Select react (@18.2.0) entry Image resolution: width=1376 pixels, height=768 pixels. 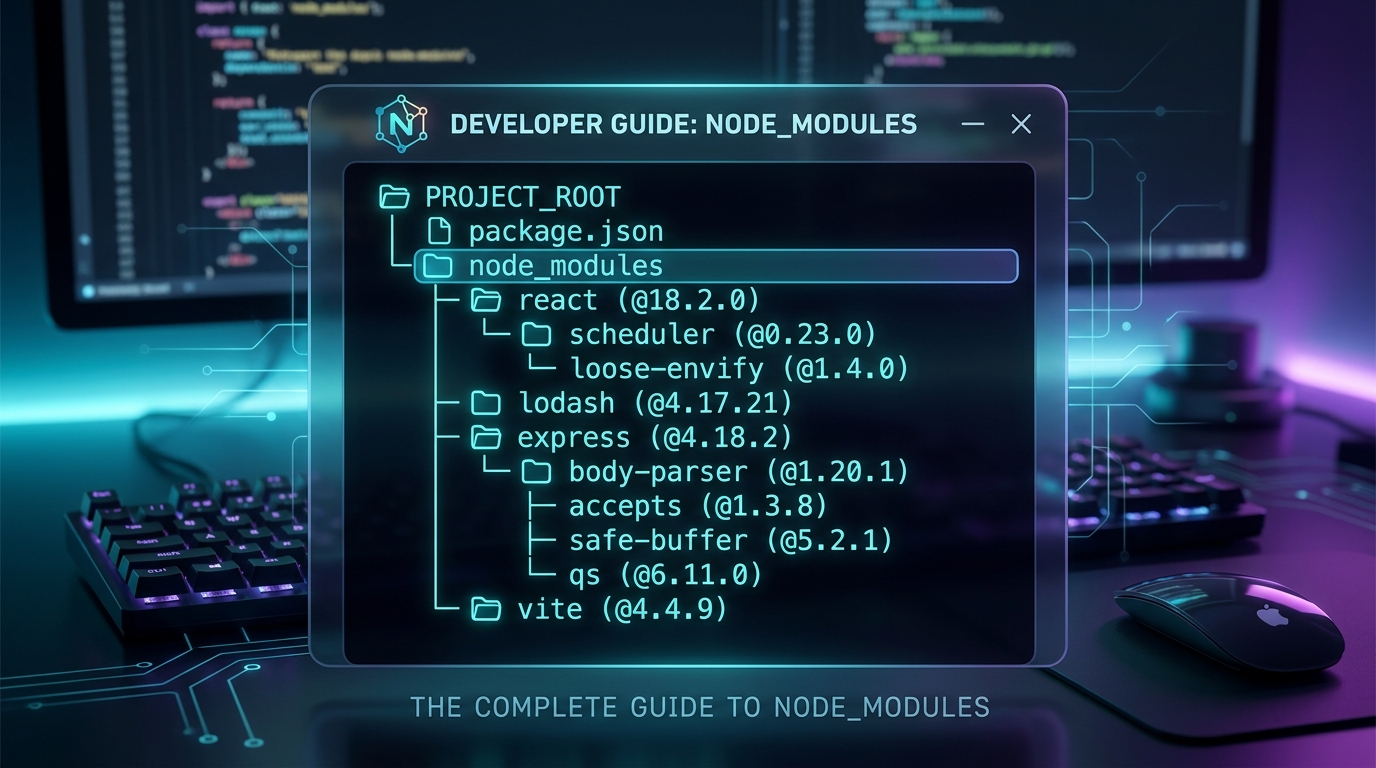pyautogui.click(x=639, y=300)
